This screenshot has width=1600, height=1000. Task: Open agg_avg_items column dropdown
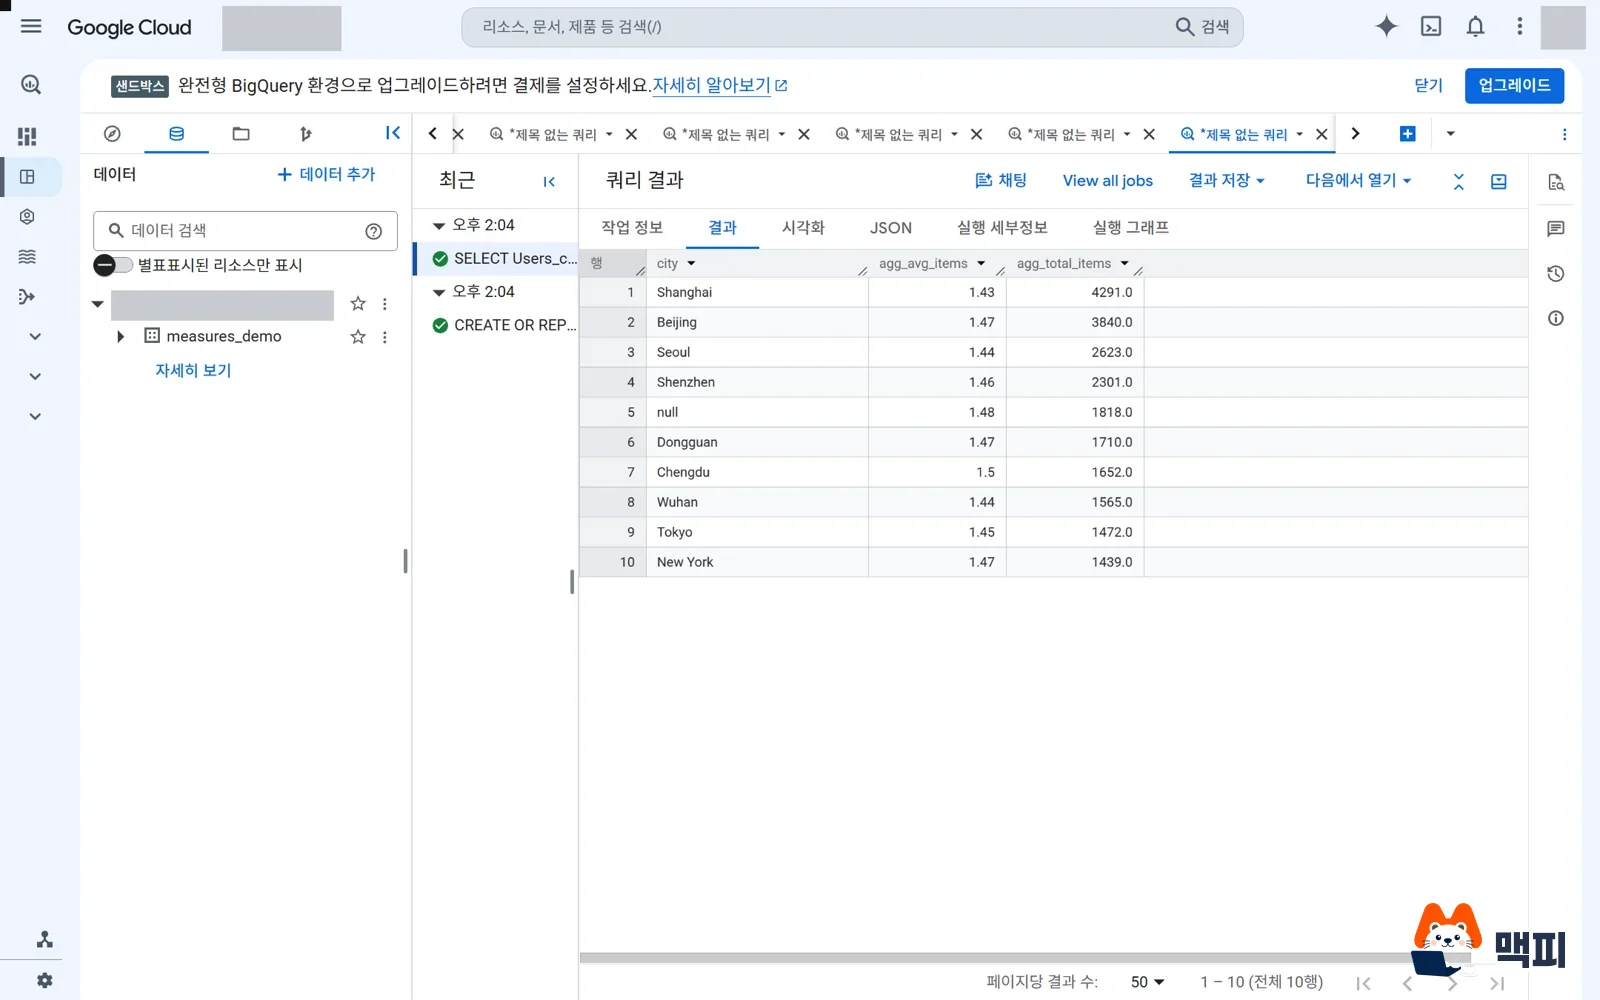click(981, 264)
